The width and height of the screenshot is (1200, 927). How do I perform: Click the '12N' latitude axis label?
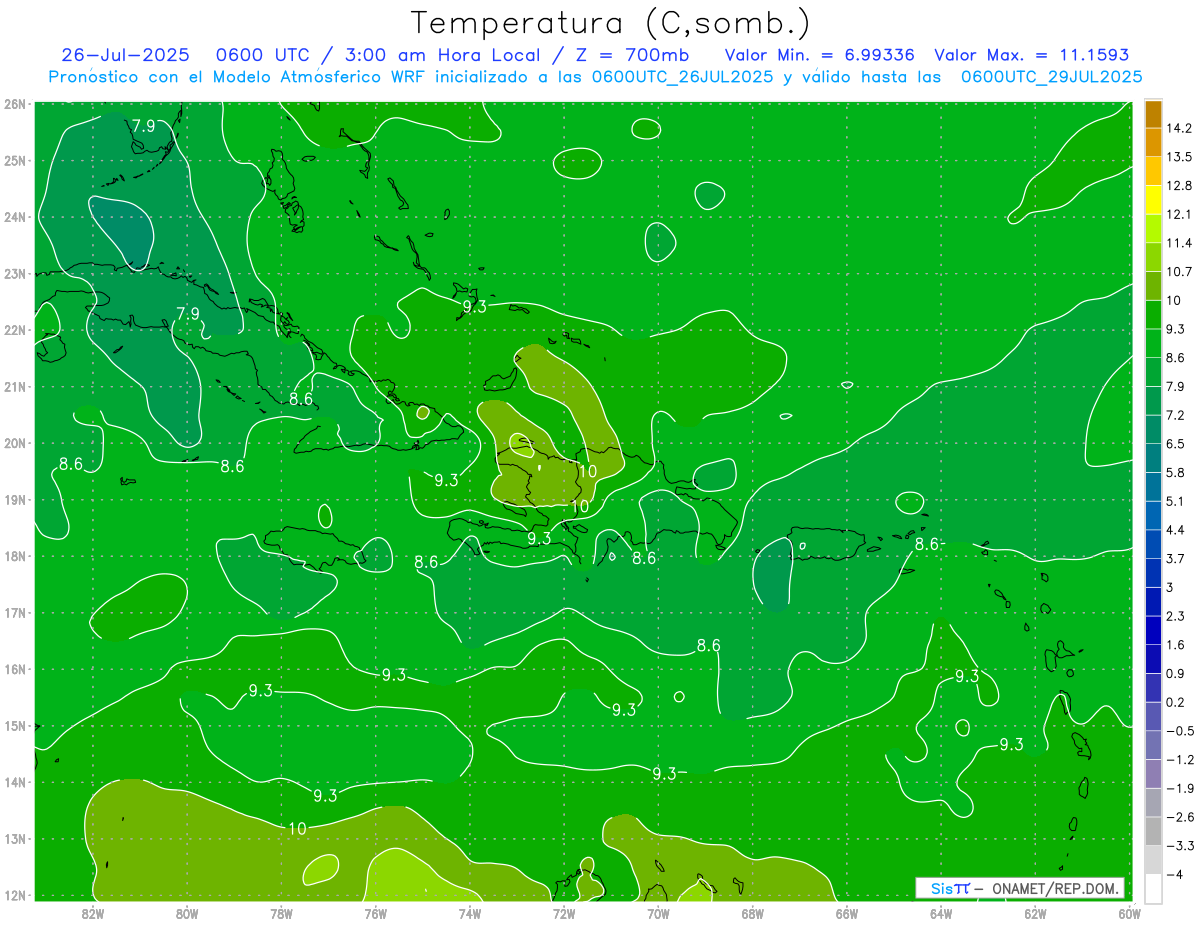[15, 895]
